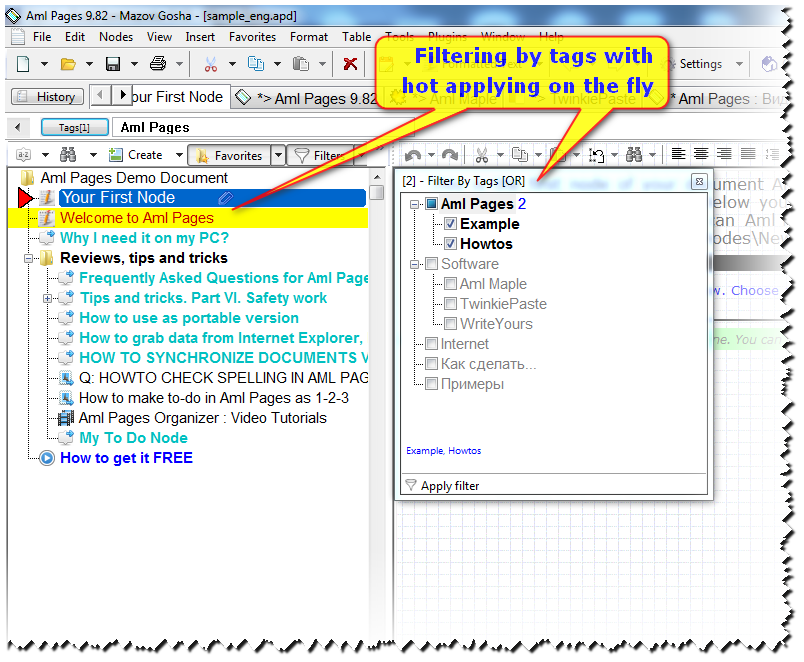The width and height of the screenshot is (804, 662).
Task: Uncheck the Example tag checkbox
Action: click(450, 224)
